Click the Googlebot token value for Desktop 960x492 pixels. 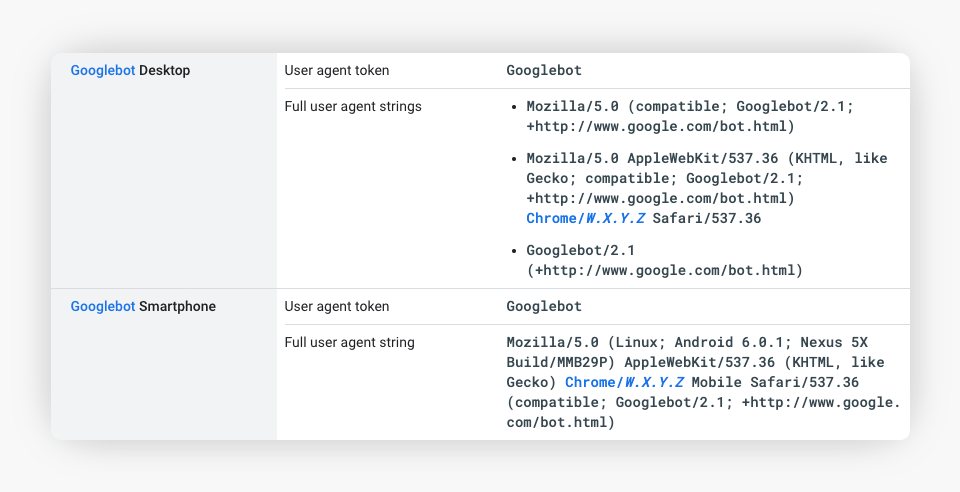(544, 71)
